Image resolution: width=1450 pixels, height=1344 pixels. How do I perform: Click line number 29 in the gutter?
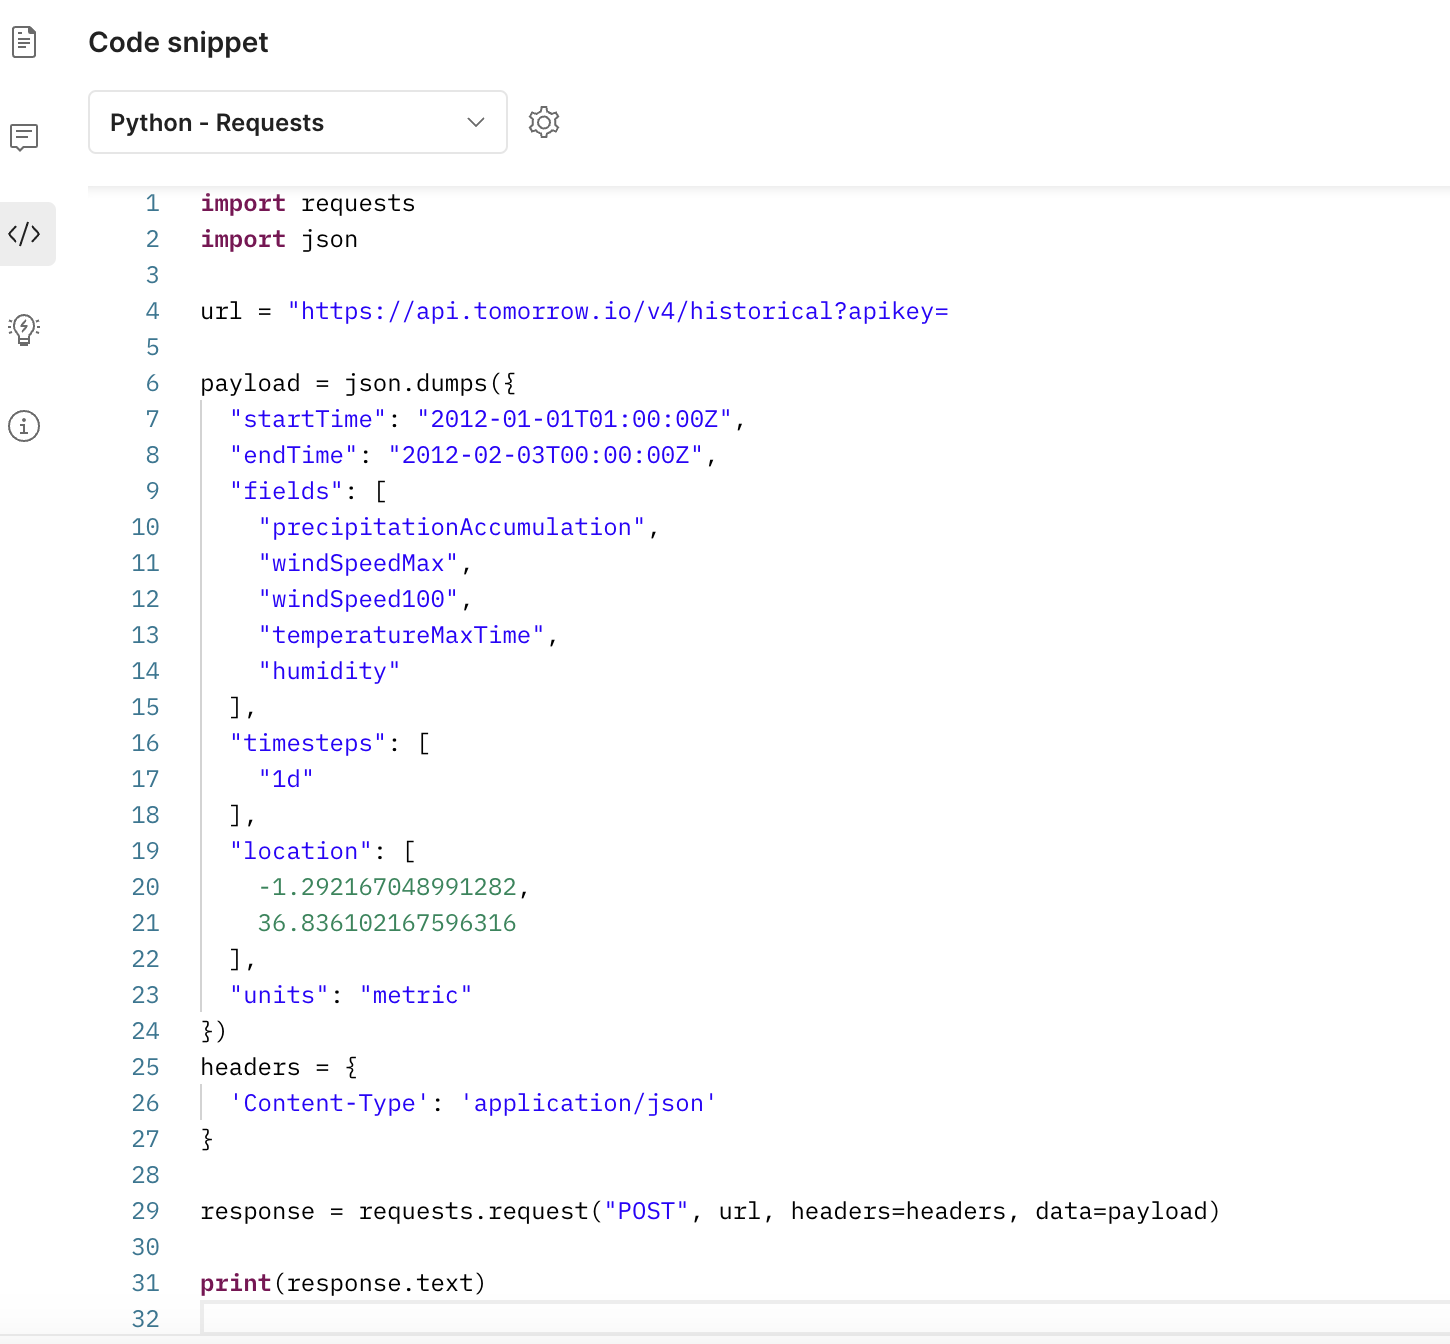(145, 1211)
